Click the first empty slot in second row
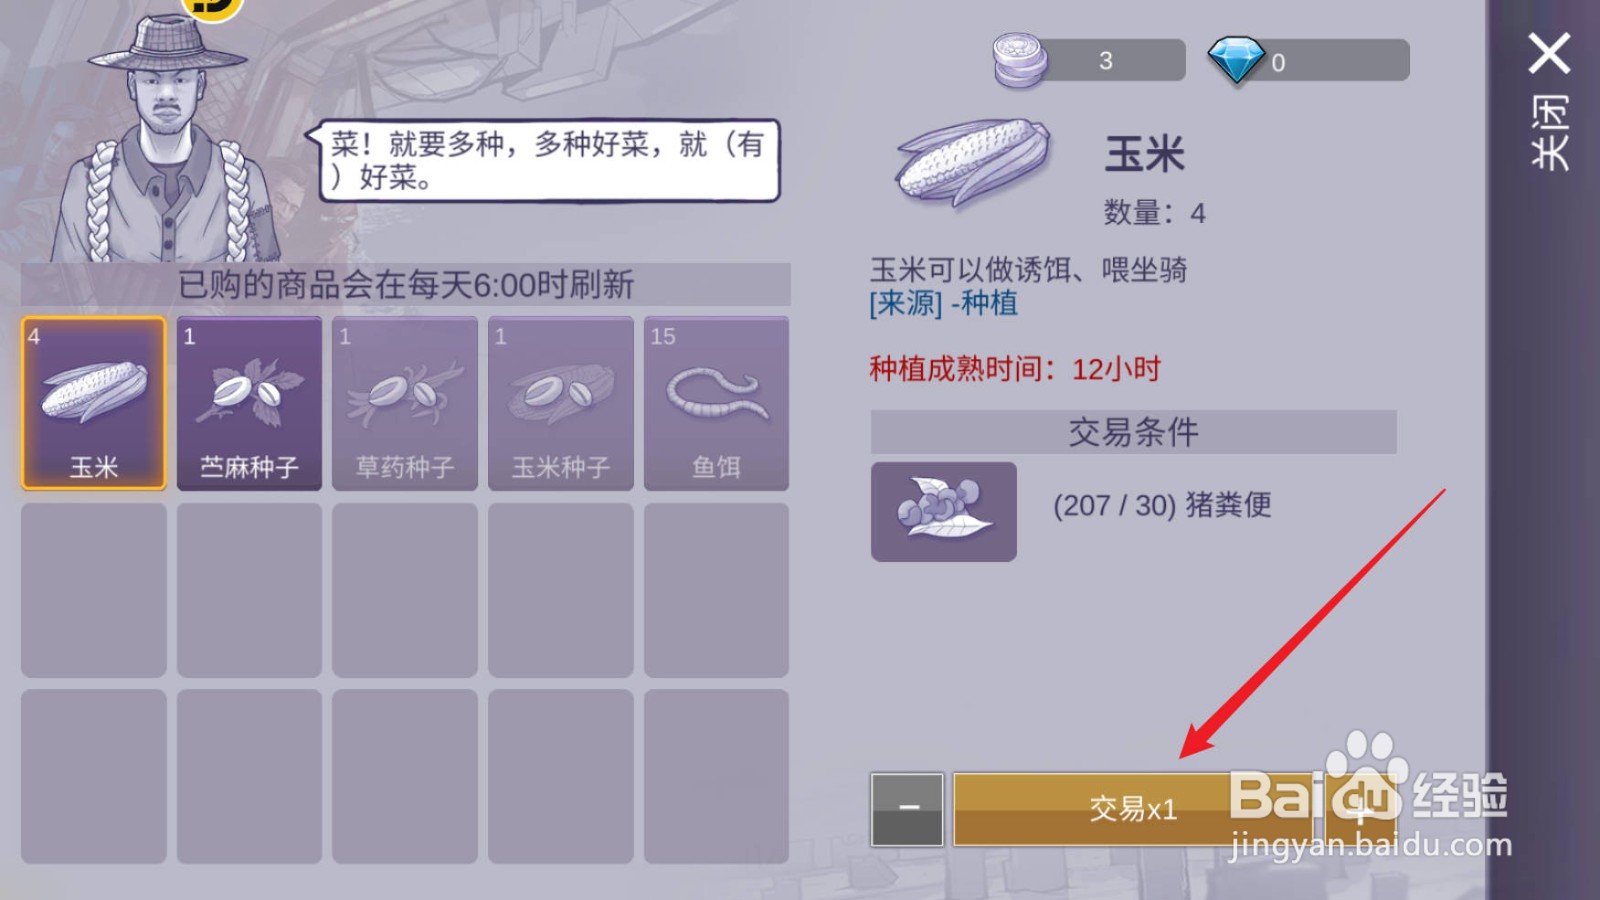This screenshot has height=900, width=1600. tap(94, 590)
